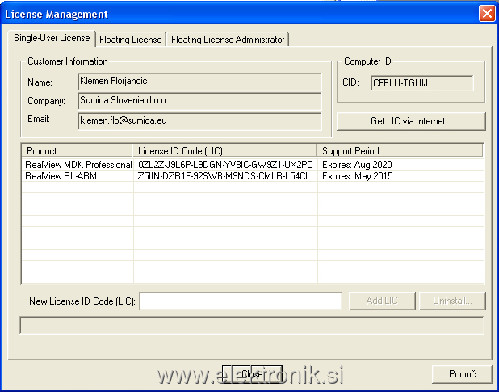
Task: Select the RealView RL-ARM row
Action: 253,176
